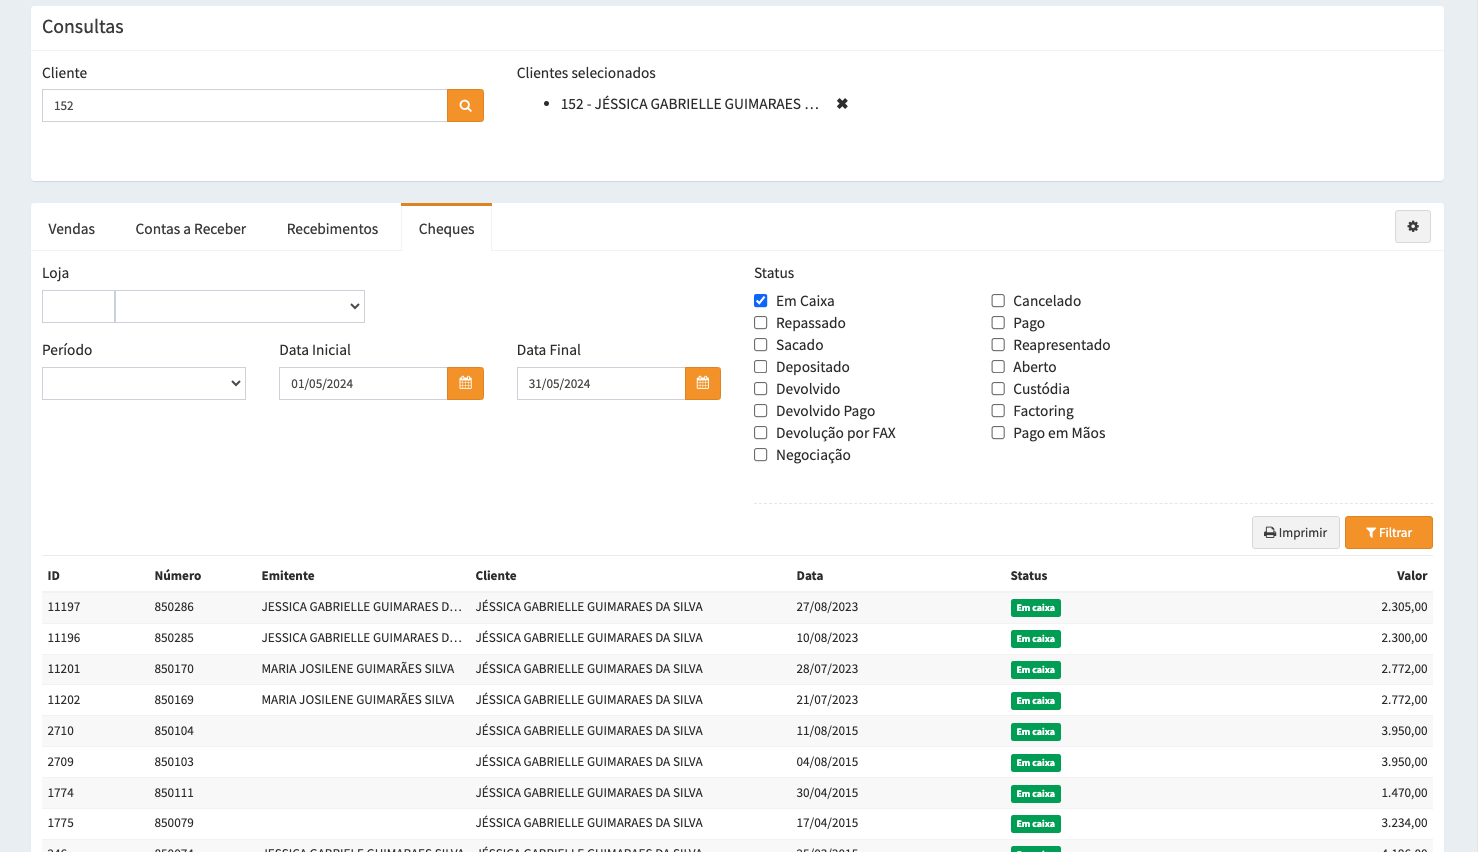Open the gear settings button
This screenshot has width=1478, height=852.
[x=1412, y=227]
